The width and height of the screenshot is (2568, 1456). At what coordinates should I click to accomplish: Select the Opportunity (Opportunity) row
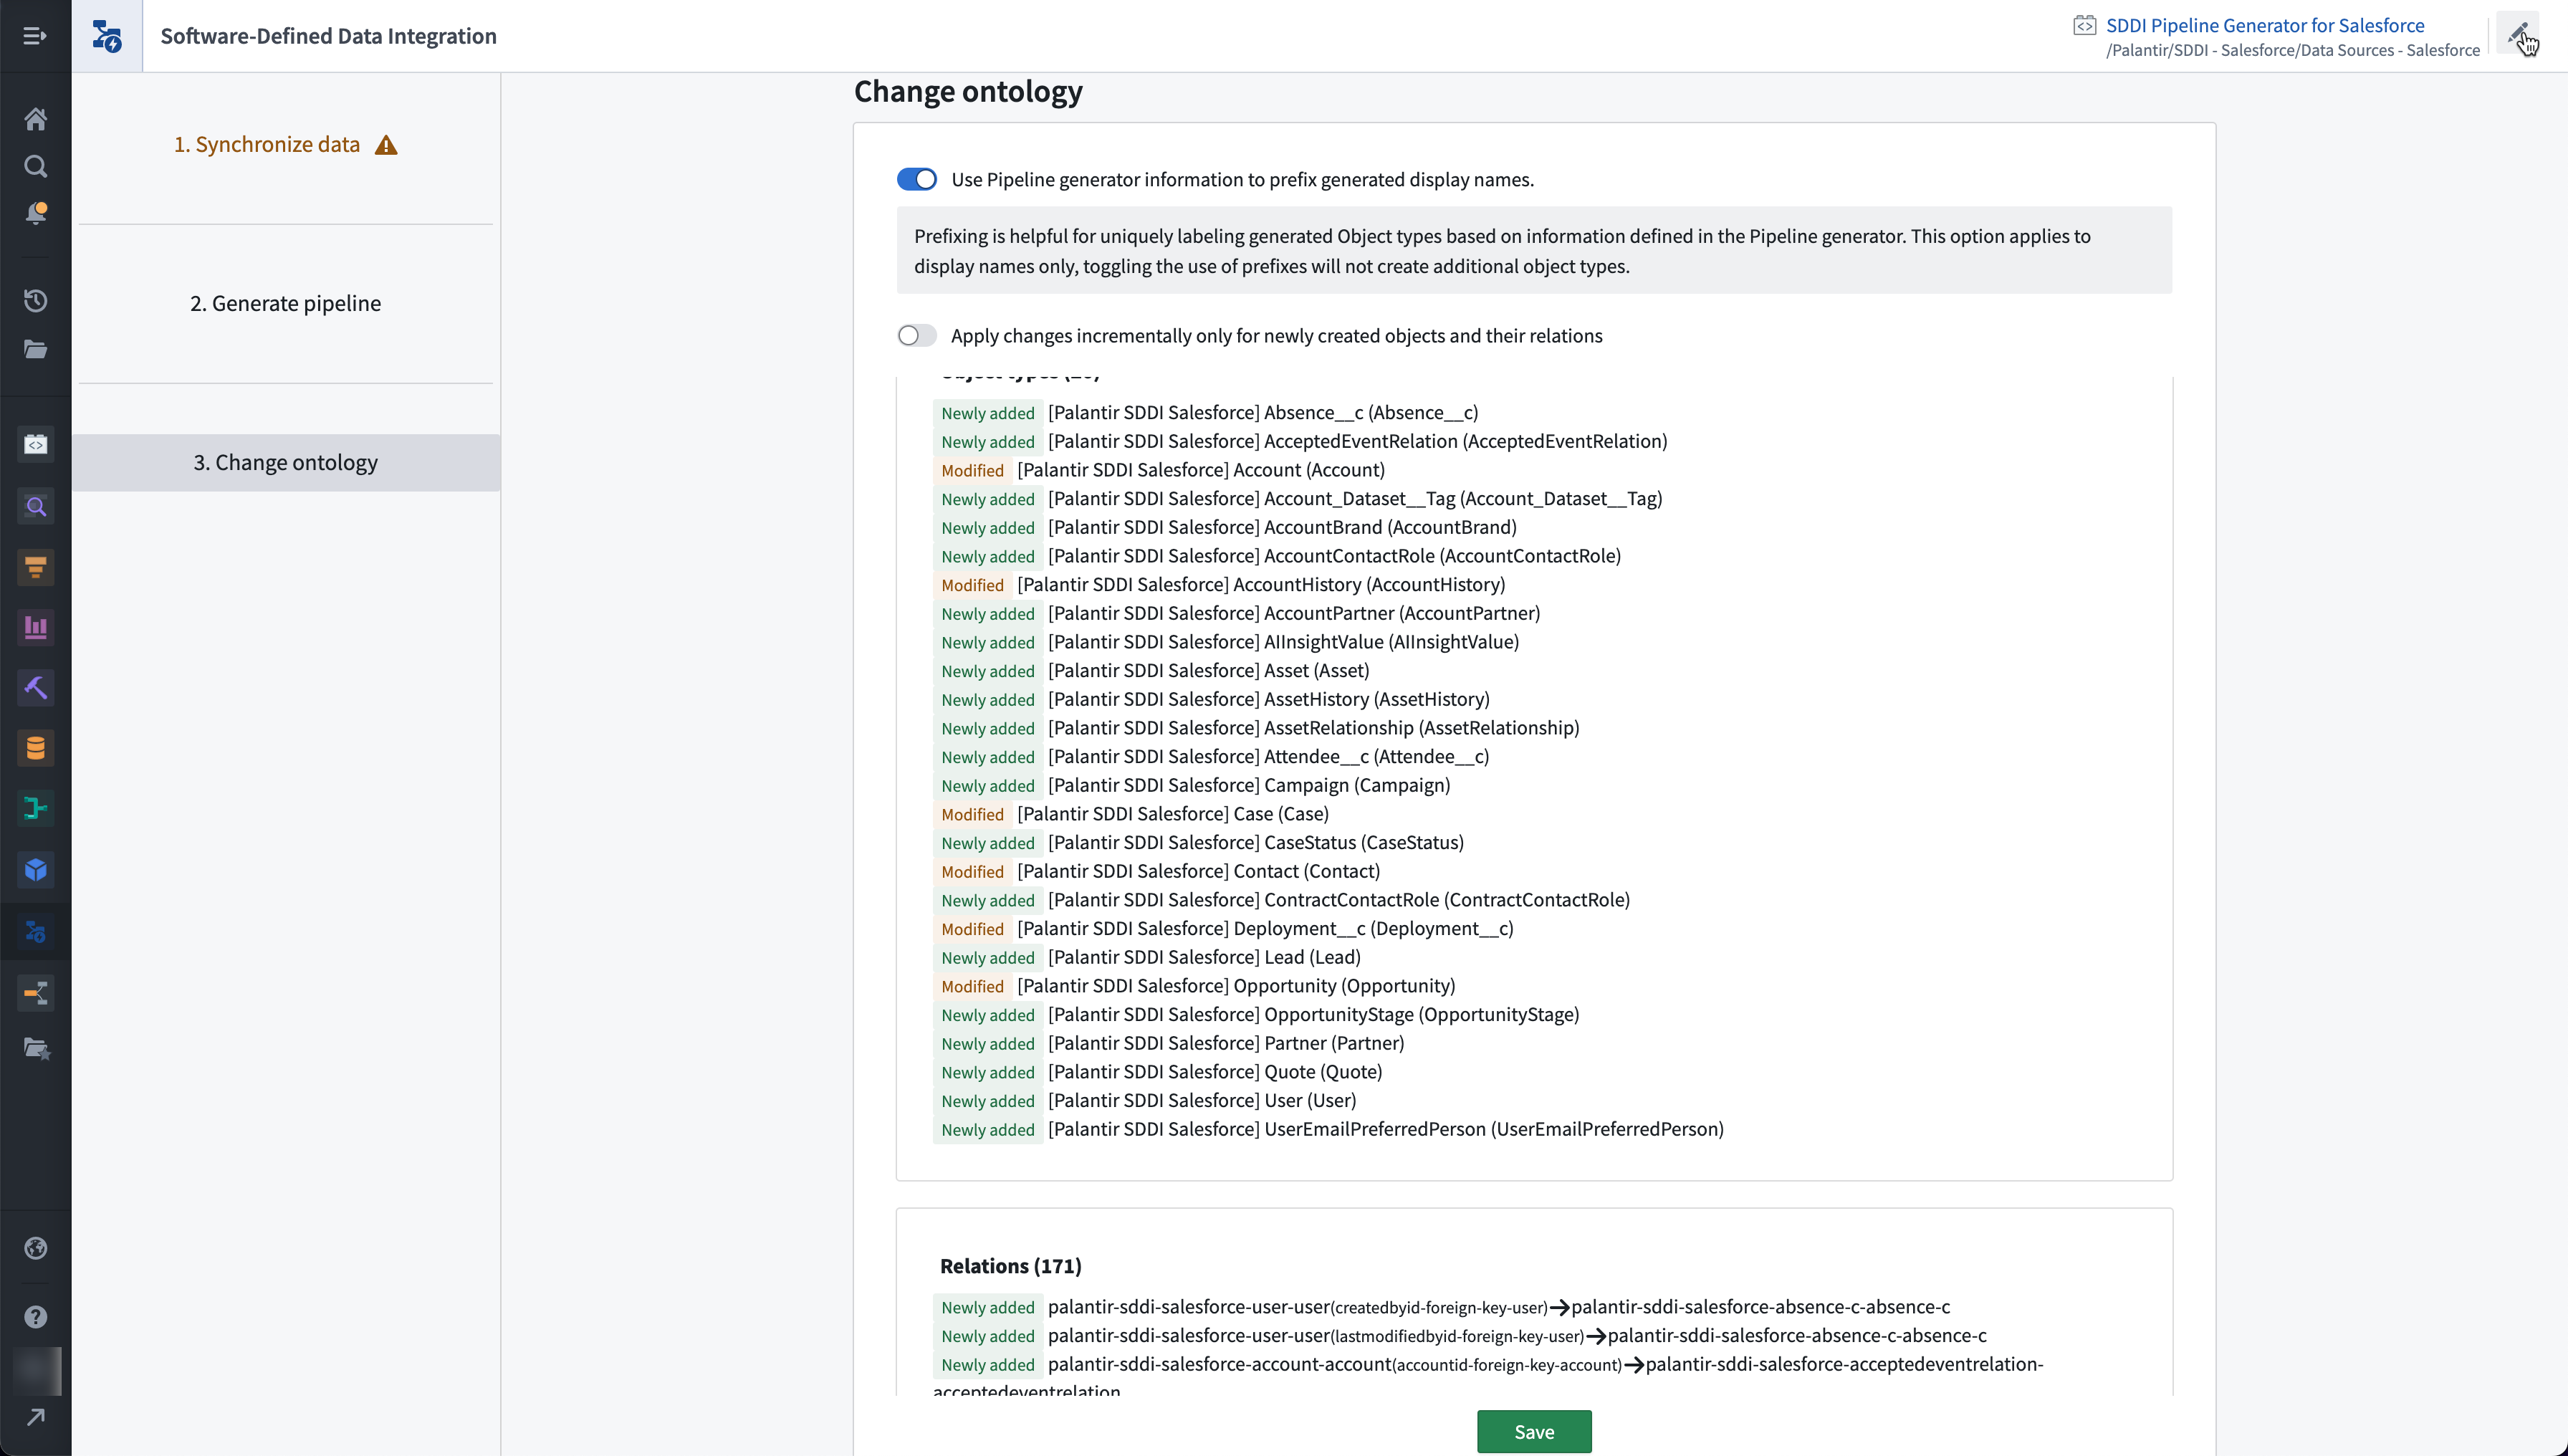click(1194, 986)
